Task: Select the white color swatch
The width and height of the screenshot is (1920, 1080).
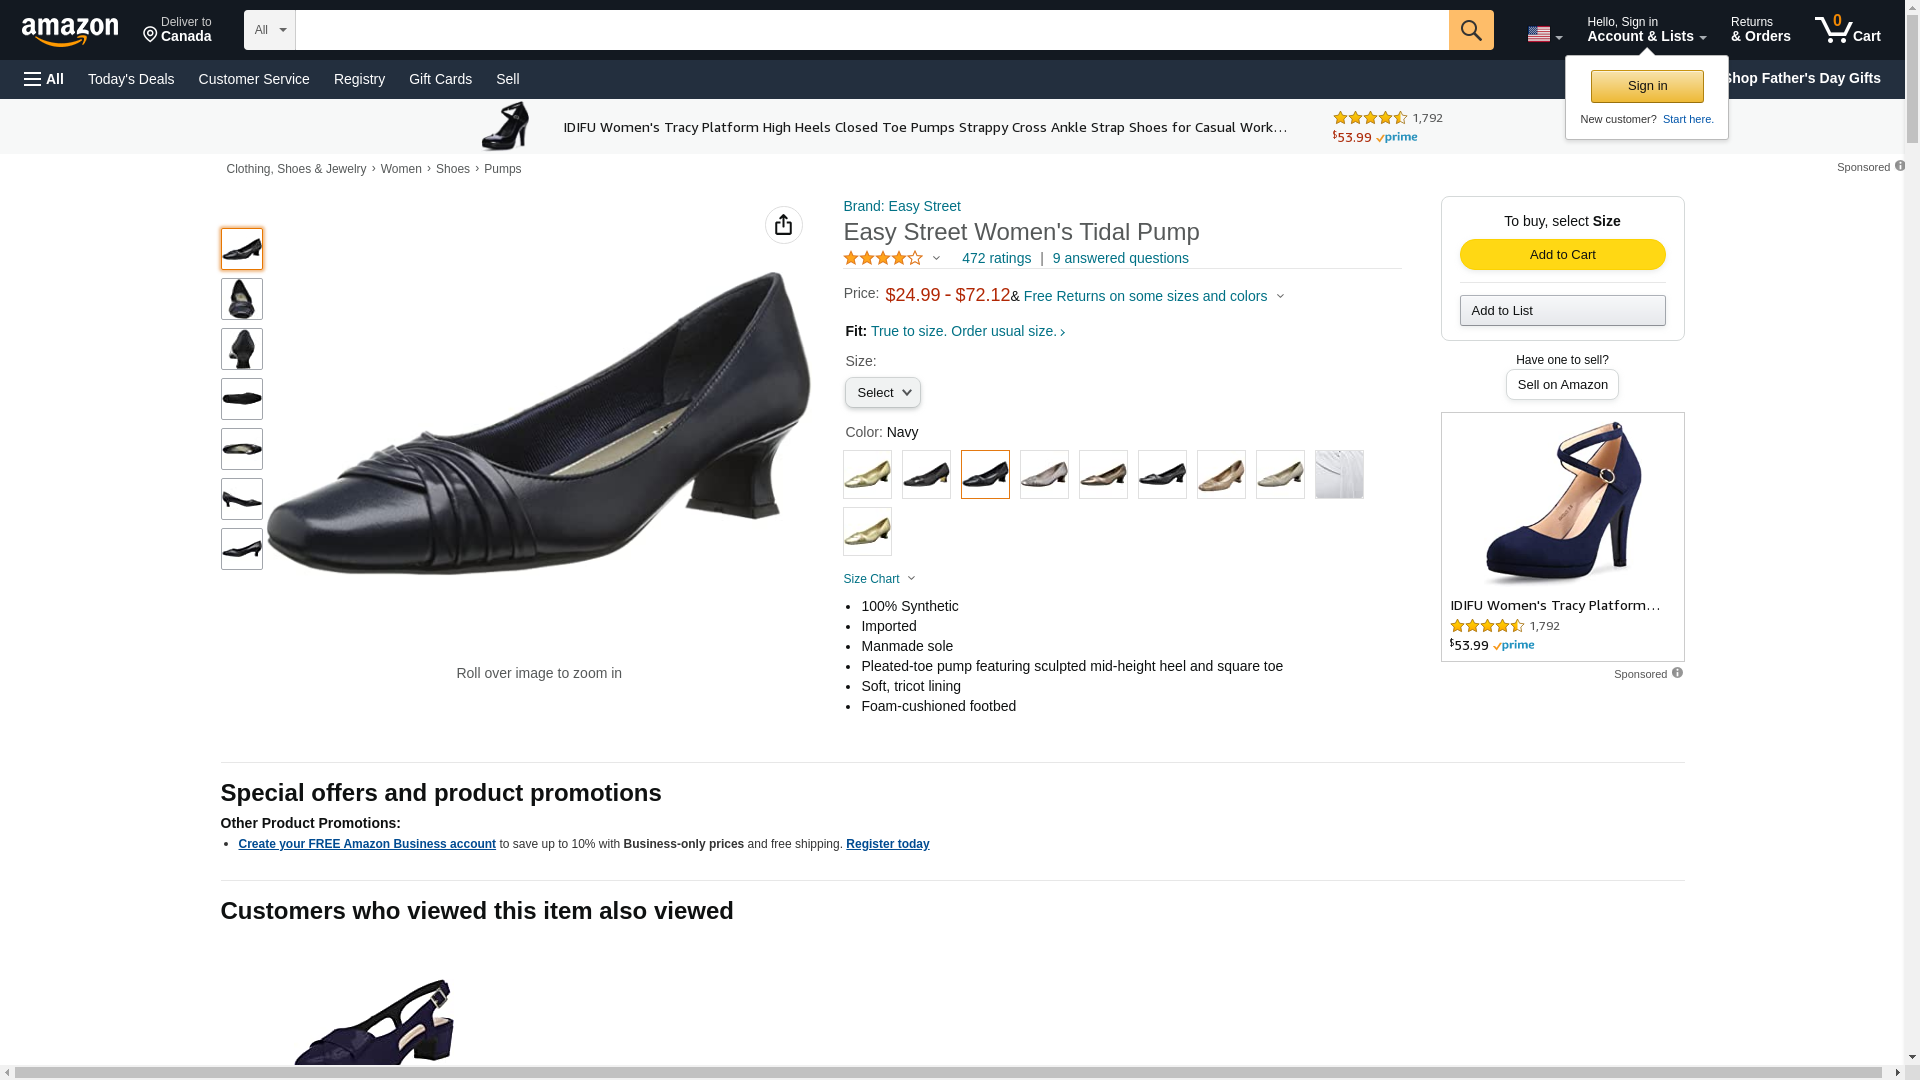Action: pyautogui.click(x=1338, y=475)
